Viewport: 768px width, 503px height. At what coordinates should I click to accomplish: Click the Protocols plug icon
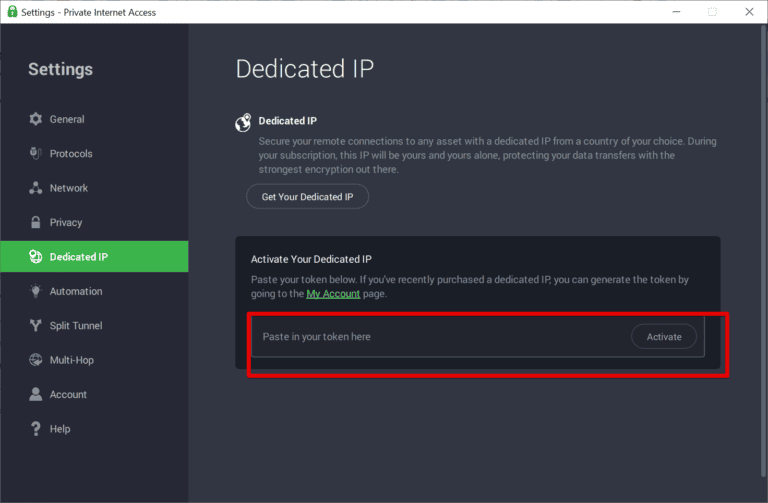(35, 154)
